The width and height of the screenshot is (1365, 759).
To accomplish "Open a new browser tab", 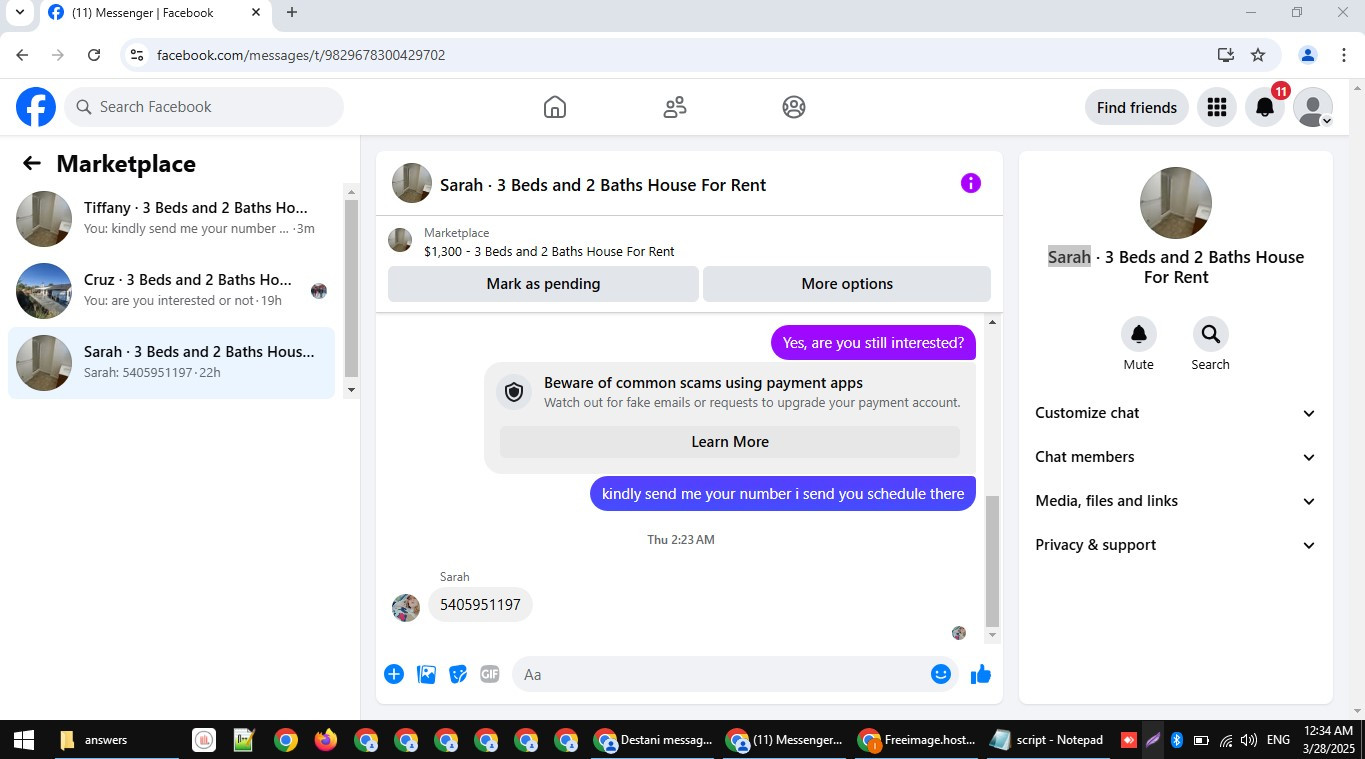I will coord(292,13).
